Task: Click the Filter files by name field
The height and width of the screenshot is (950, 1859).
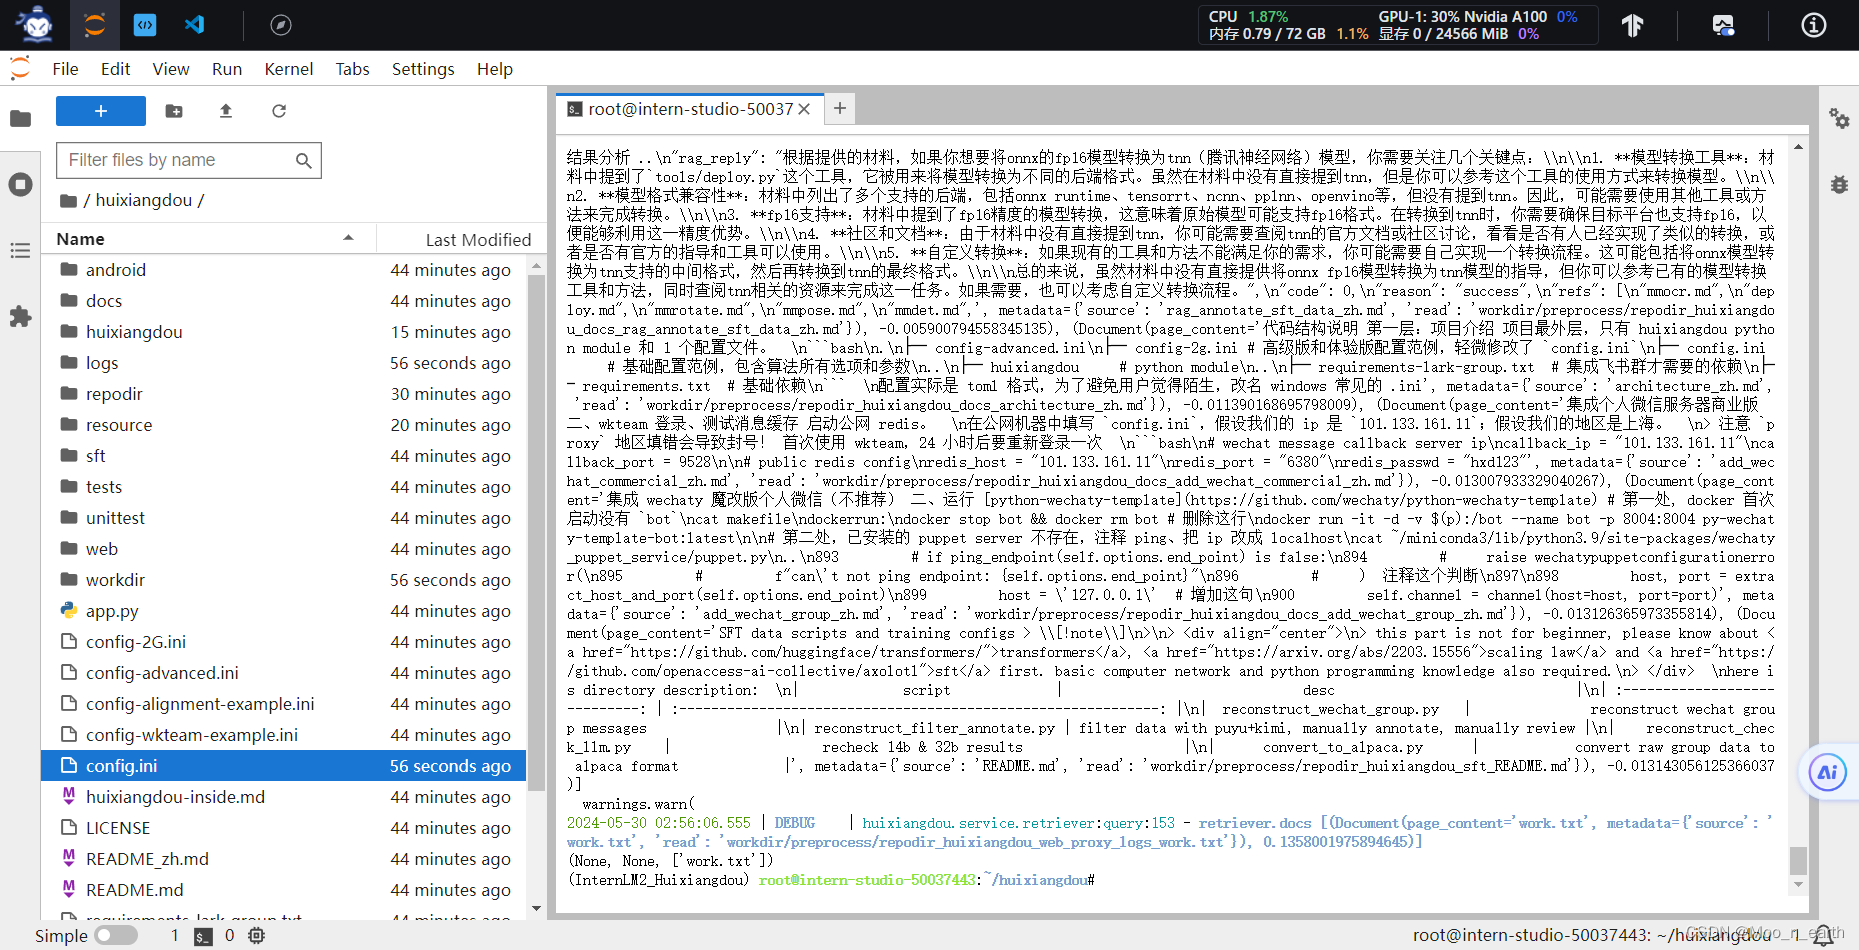Action: click(x=188, y=160)
